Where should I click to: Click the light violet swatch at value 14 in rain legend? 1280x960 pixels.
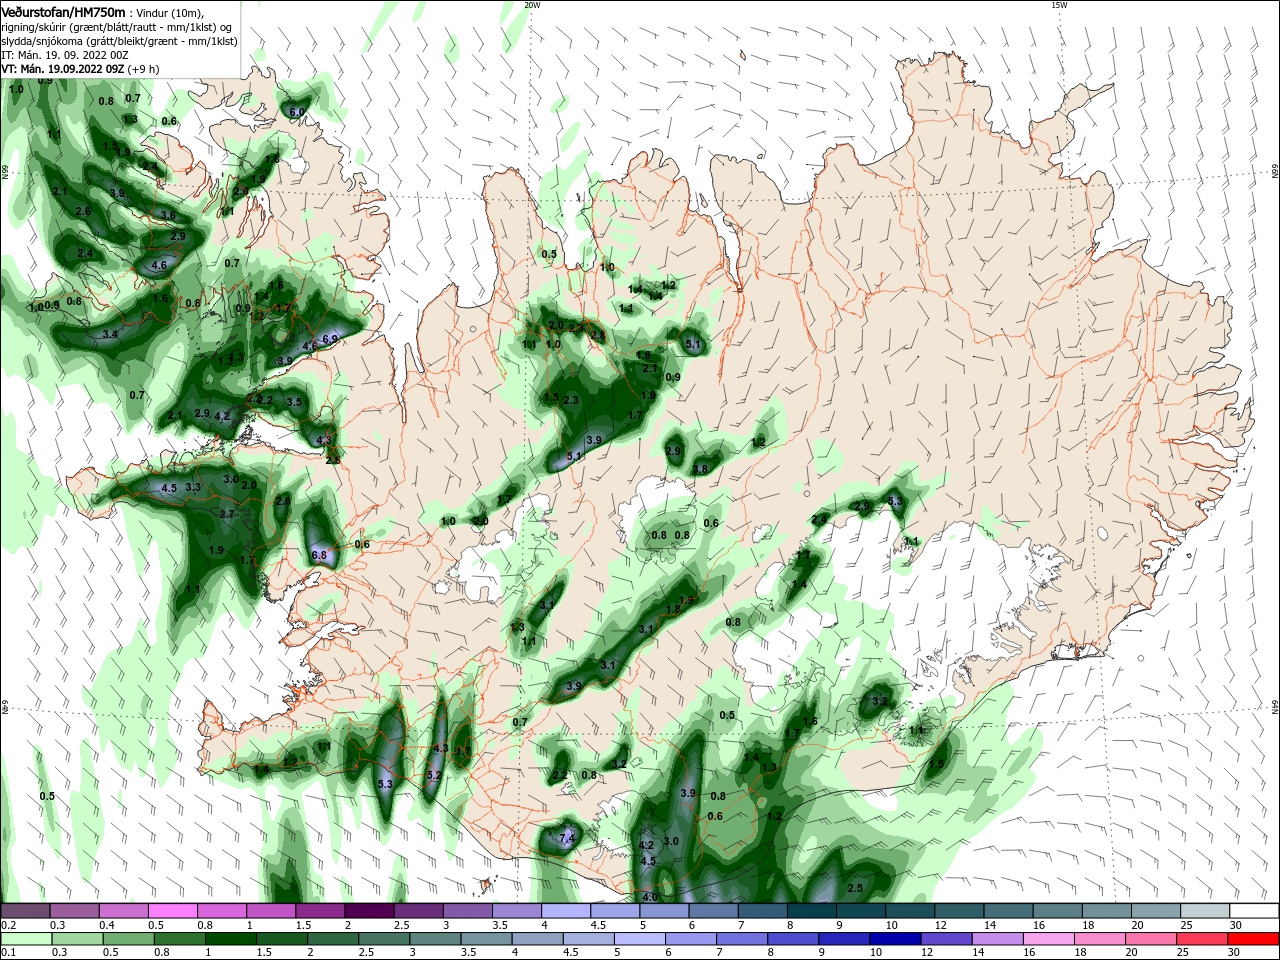pos(998,940)
